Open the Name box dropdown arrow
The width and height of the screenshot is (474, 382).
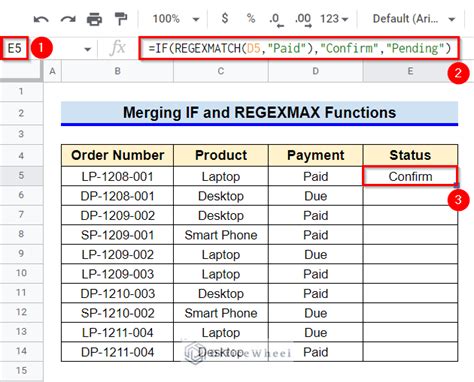pos(87,50)
